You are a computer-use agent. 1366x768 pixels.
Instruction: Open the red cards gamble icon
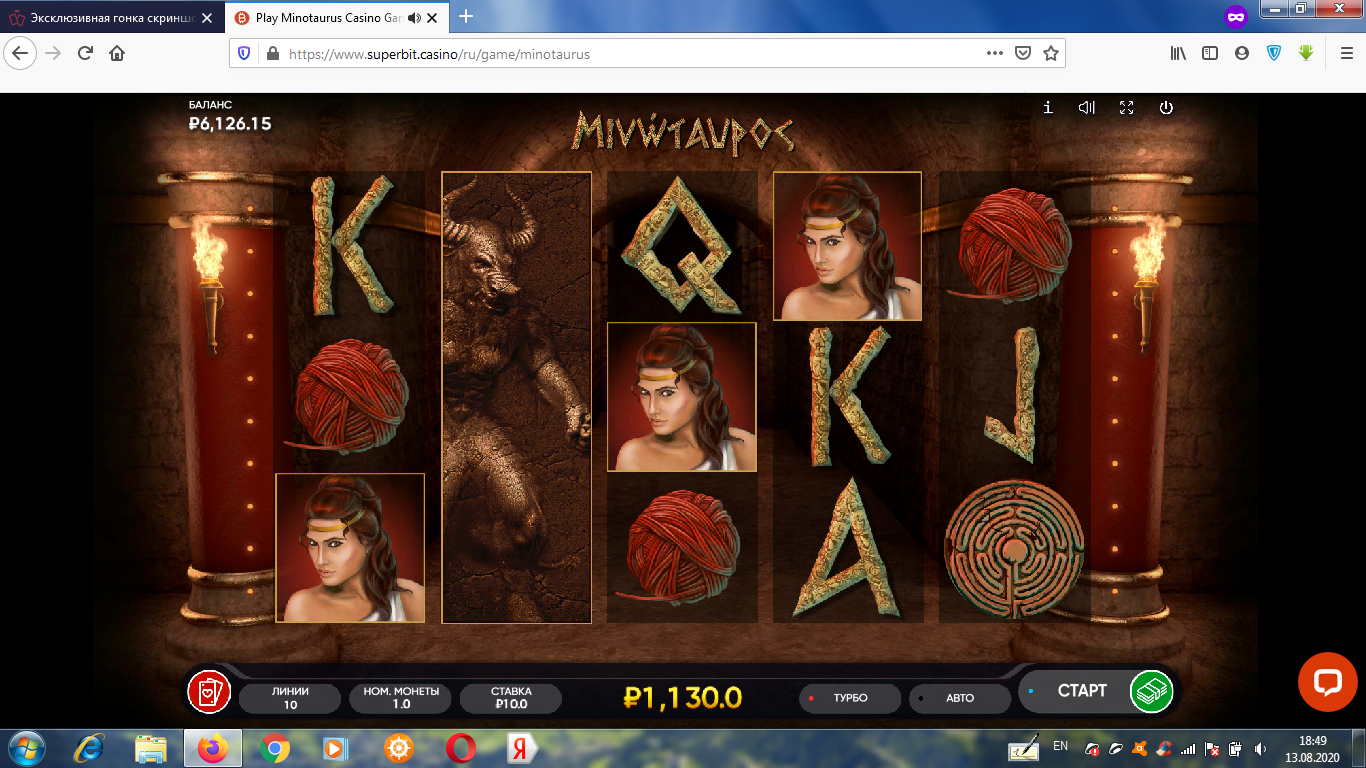(x=209, y=691)
